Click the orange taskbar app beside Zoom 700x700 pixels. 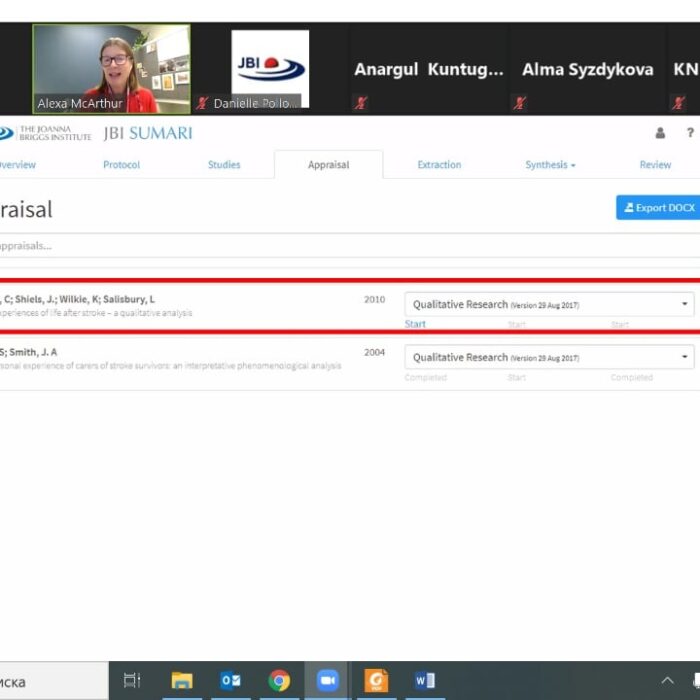376,681
